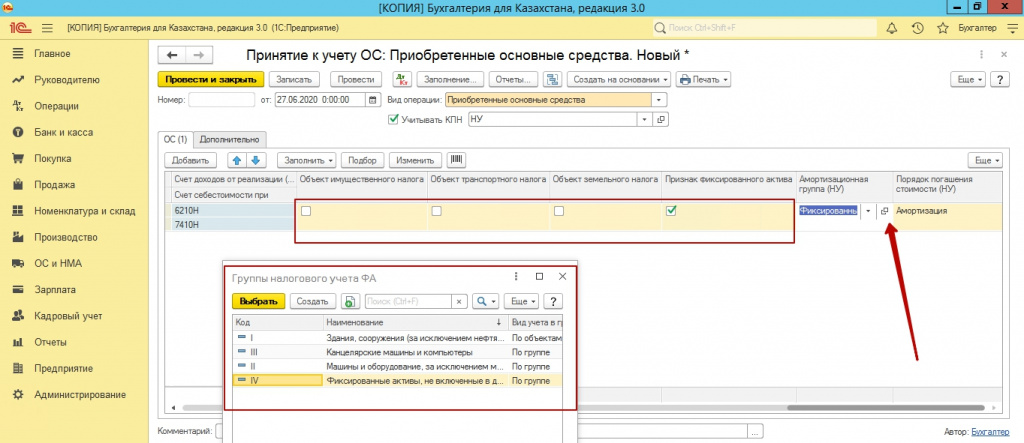Open document structure icon next to Отчеты

(x=553, y=79)
